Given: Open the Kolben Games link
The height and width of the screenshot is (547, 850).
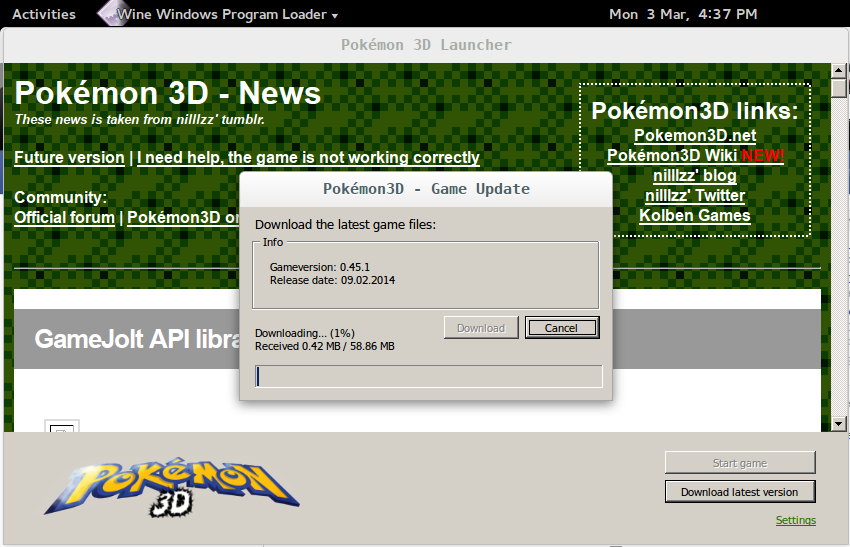Looking at the screenshot, I should (694, 216).
